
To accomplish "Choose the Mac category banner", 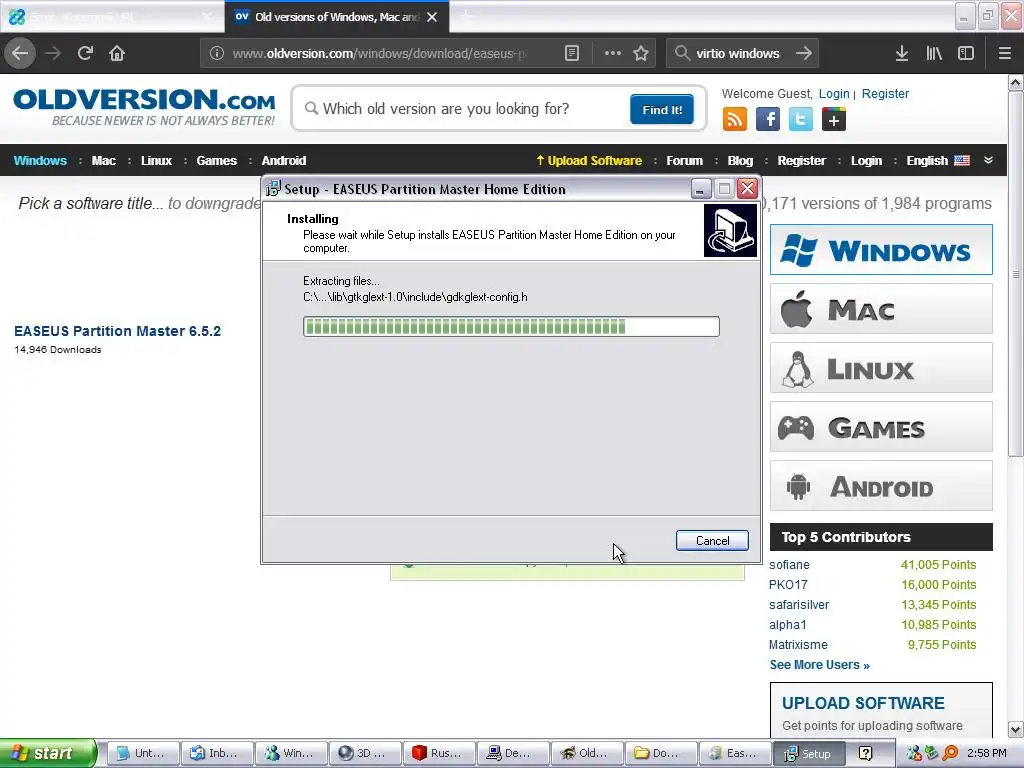I will pos(881,309).
